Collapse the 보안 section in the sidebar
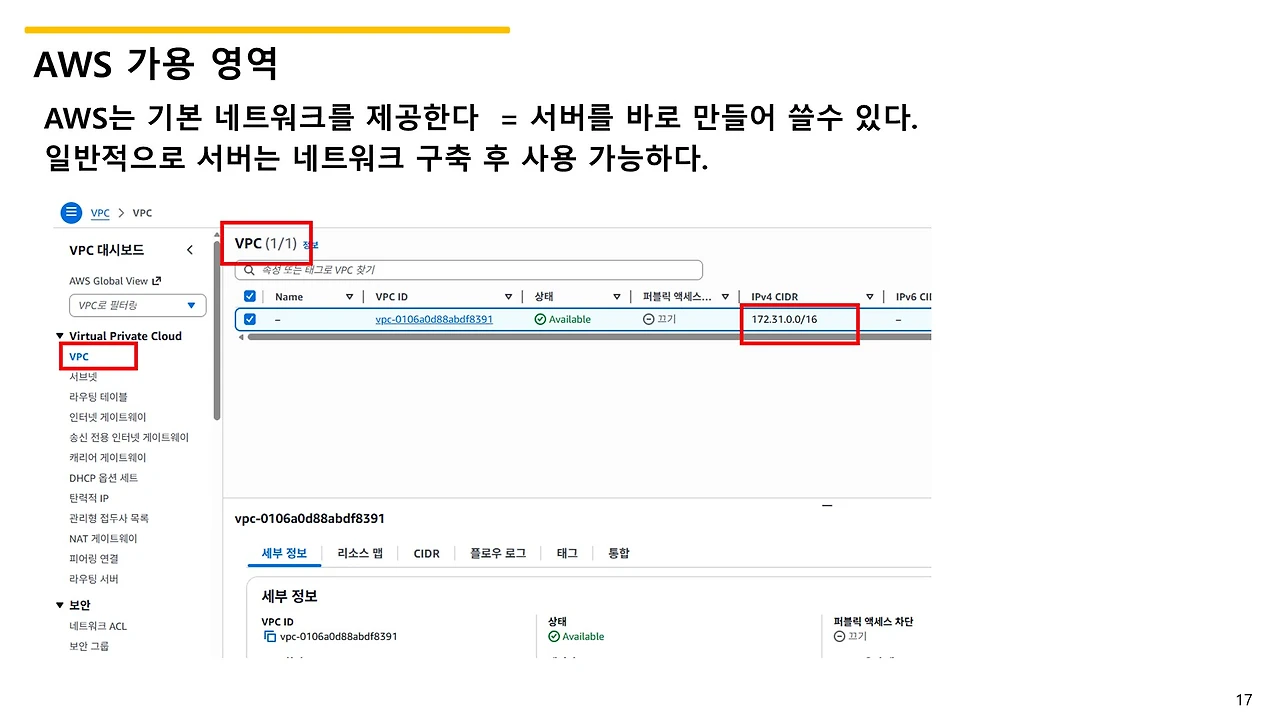 (60, 604)
